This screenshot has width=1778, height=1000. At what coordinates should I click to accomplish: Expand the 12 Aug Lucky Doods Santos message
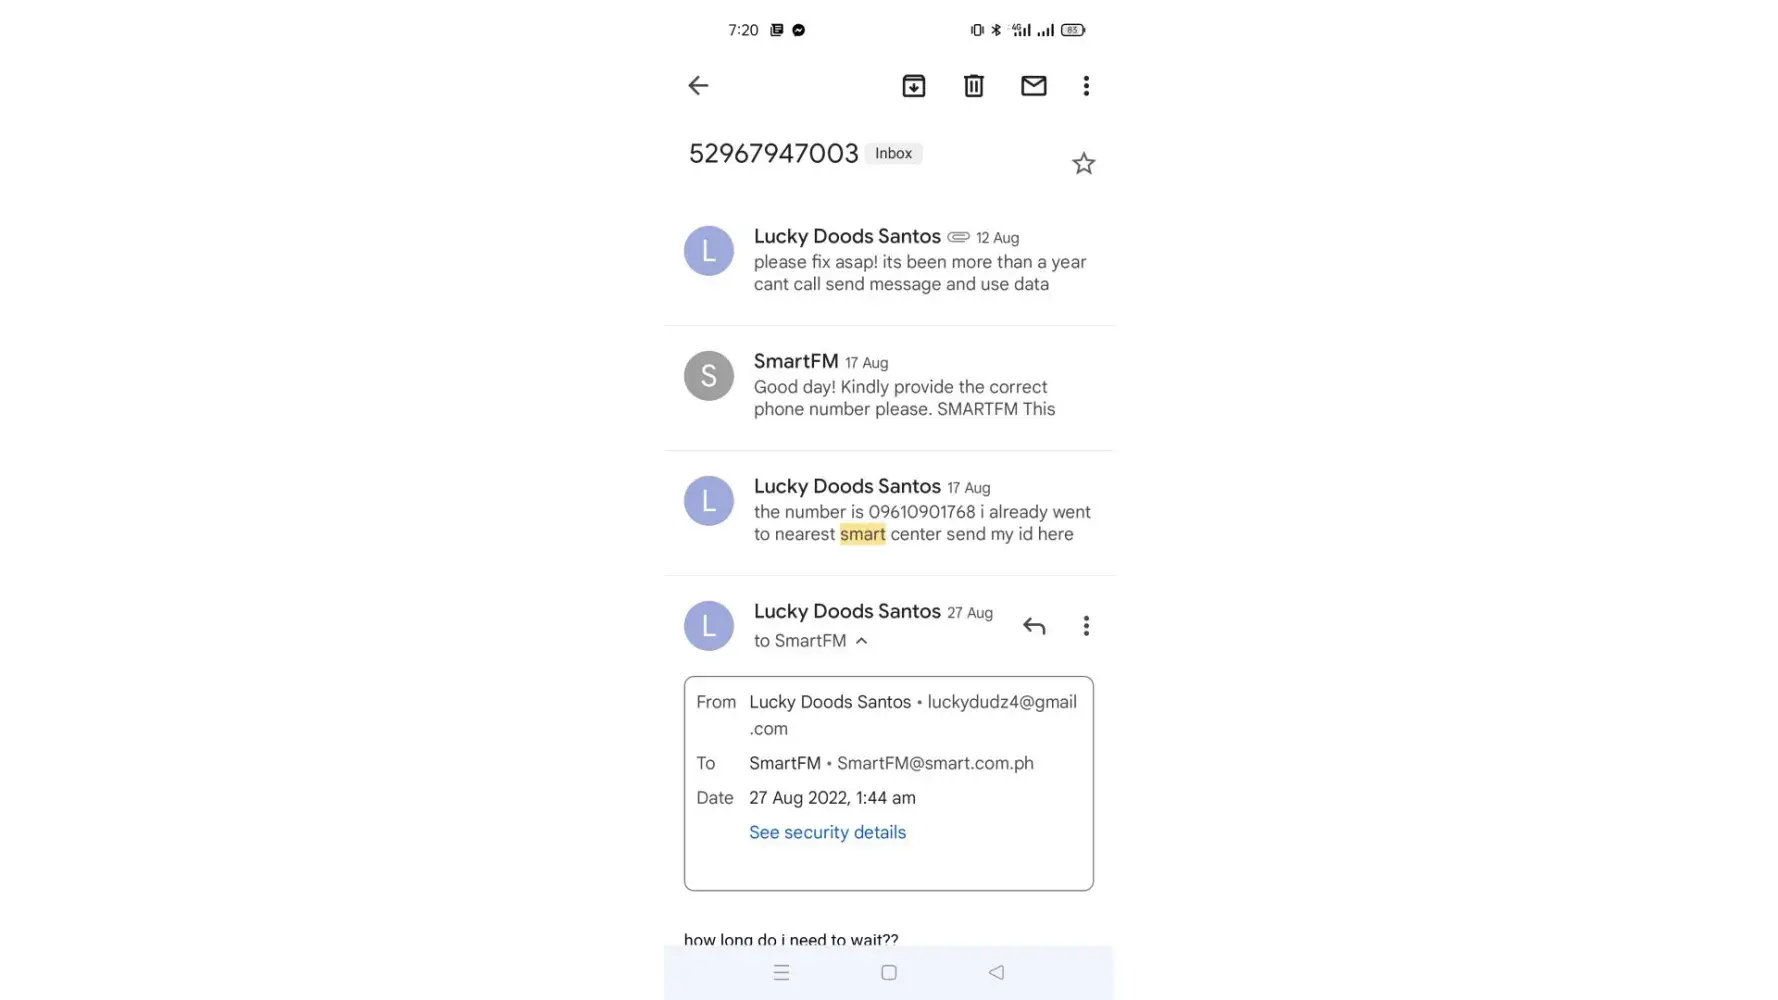888,260
